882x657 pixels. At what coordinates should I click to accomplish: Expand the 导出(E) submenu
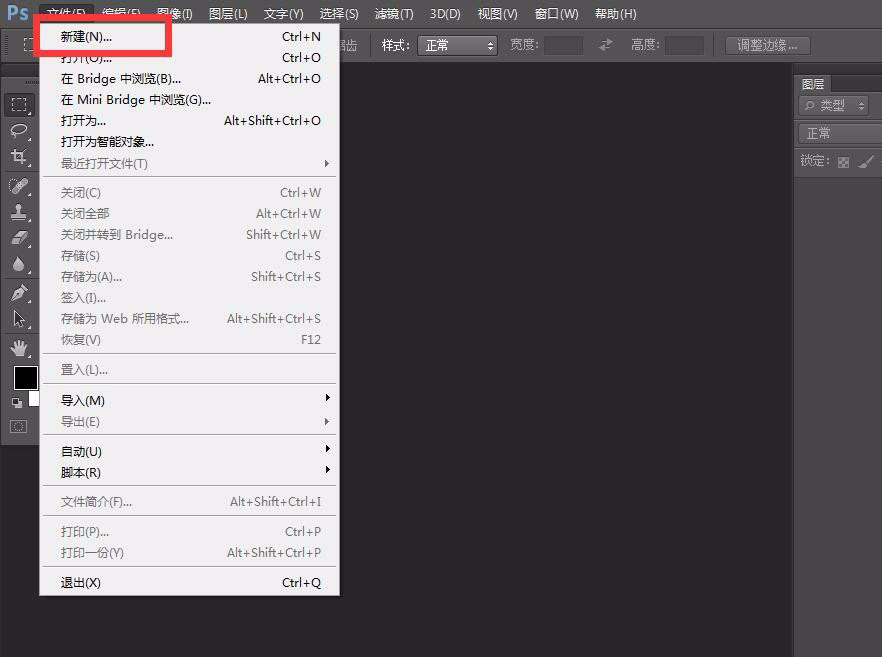[189, 421]
